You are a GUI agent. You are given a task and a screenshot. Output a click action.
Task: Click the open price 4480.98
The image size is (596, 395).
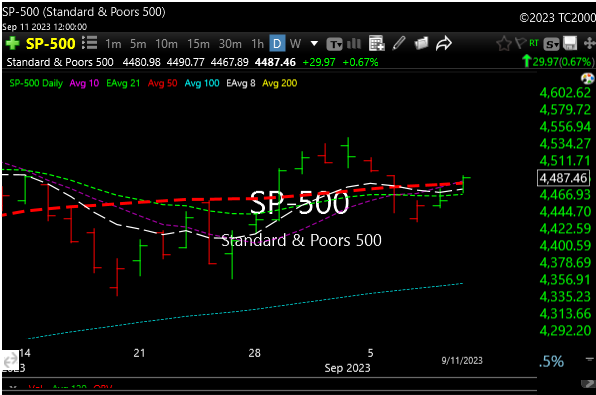(x=141, y=62)
